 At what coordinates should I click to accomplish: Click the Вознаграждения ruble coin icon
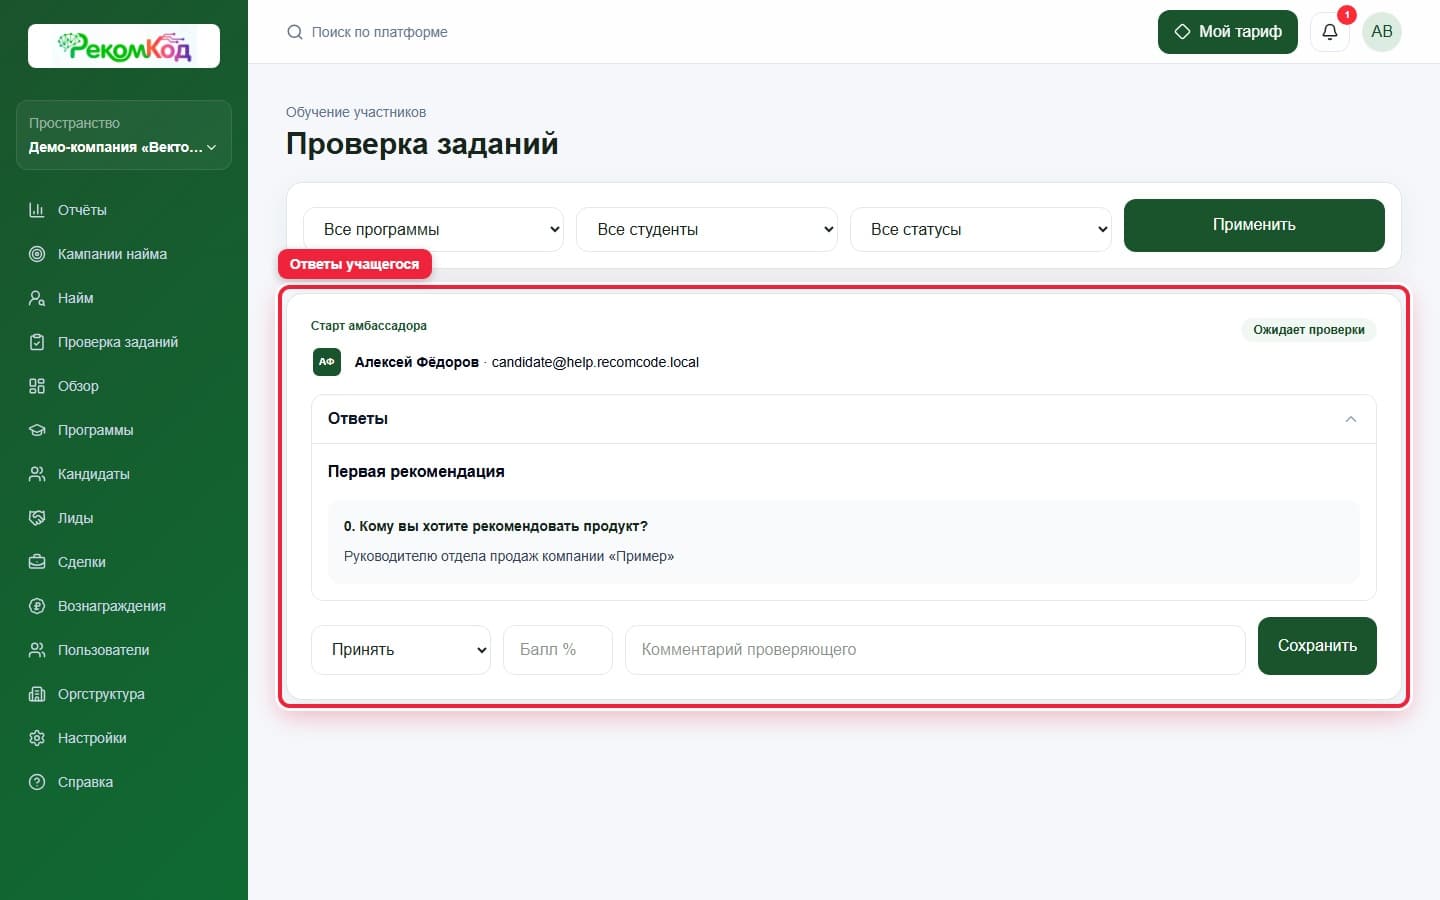click(37, 606)
